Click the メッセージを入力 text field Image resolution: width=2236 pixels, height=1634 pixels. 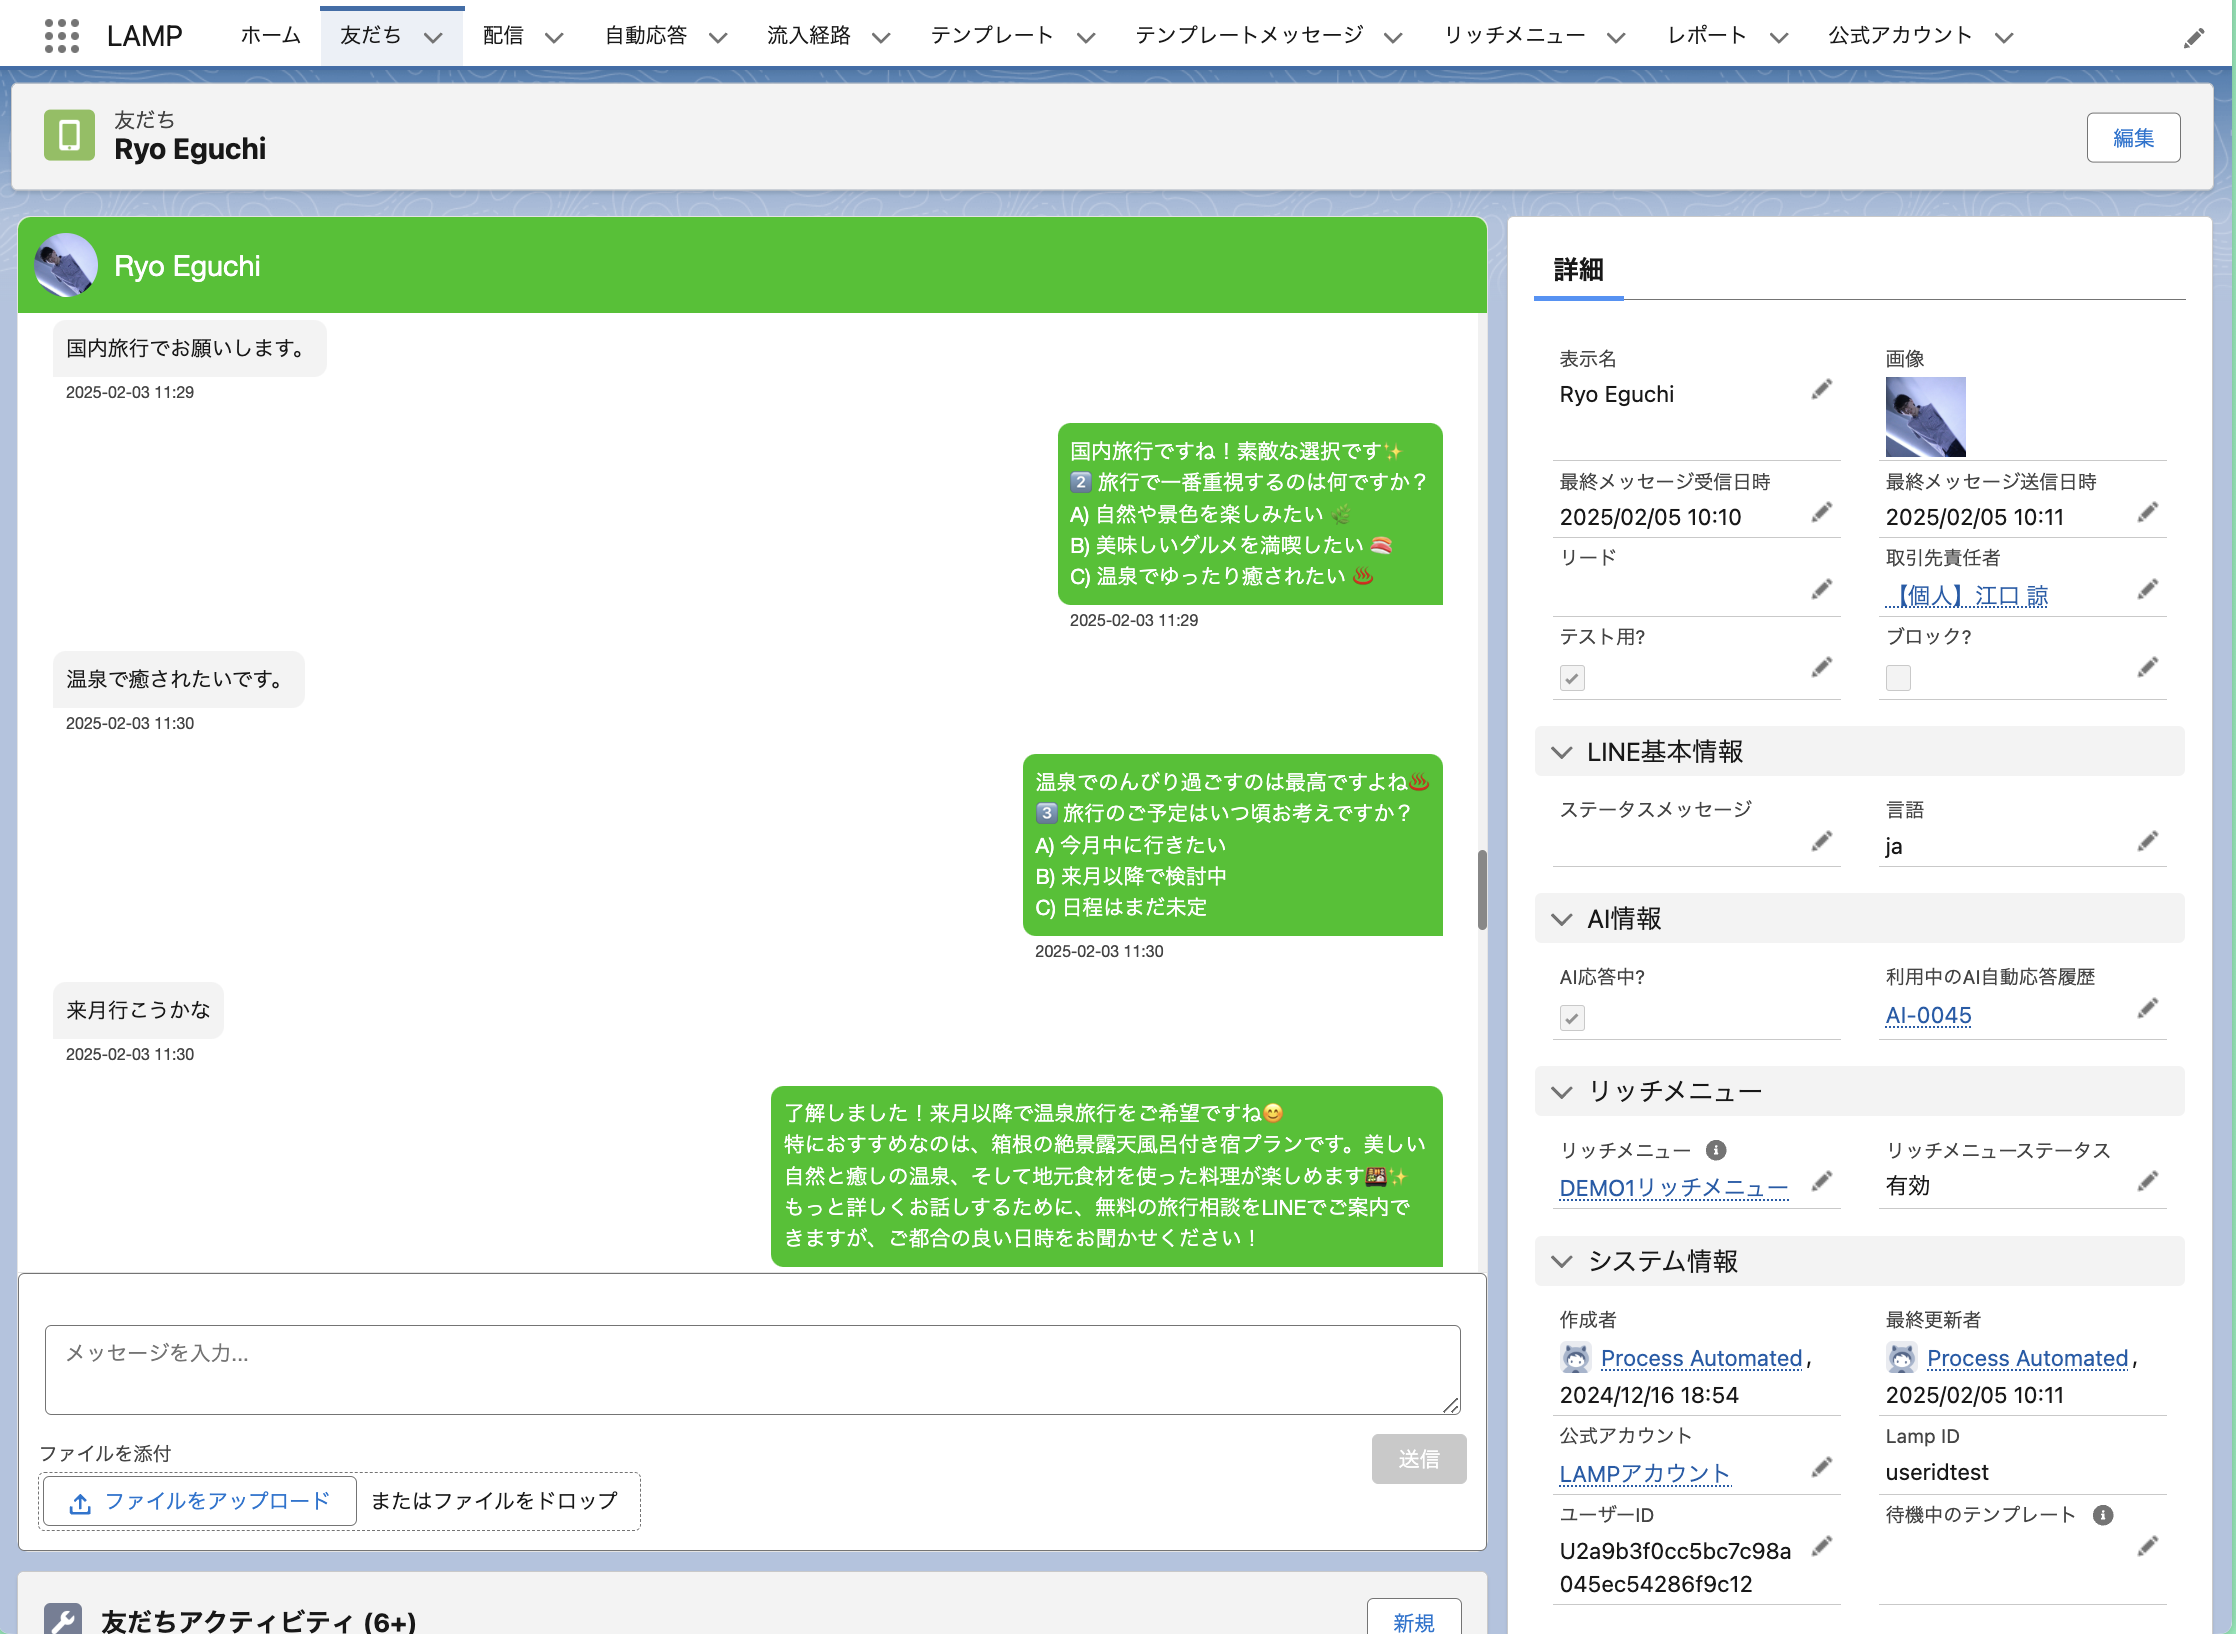752,1369
